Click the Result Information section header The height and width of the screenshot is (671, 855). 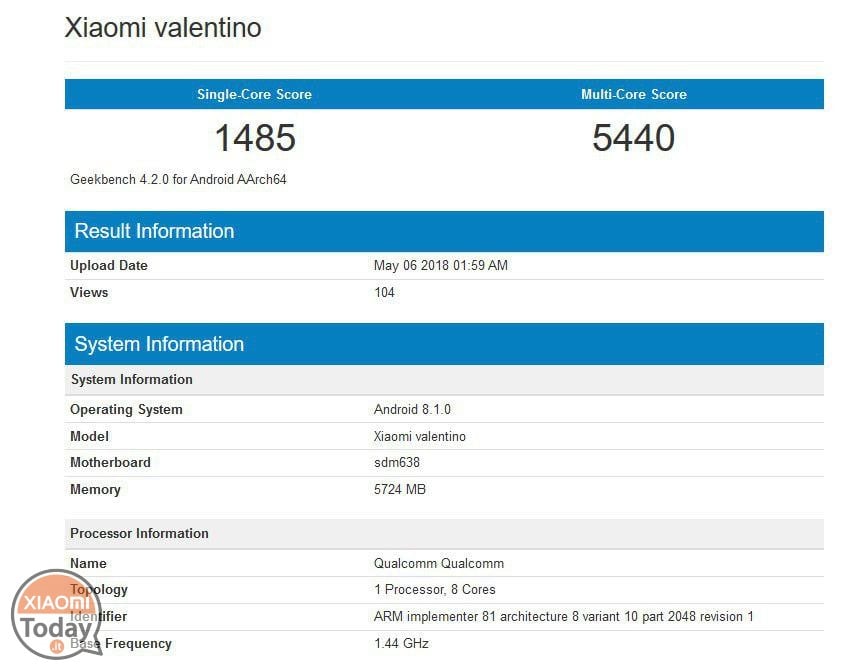(x=444, y=231)
